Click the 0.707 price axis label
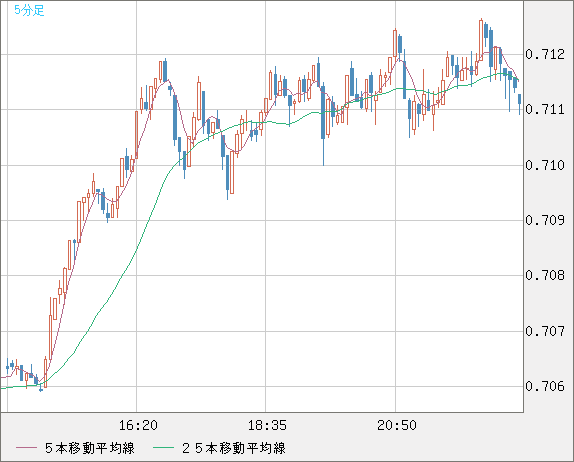574x462 pixels. tap(545, 331)
